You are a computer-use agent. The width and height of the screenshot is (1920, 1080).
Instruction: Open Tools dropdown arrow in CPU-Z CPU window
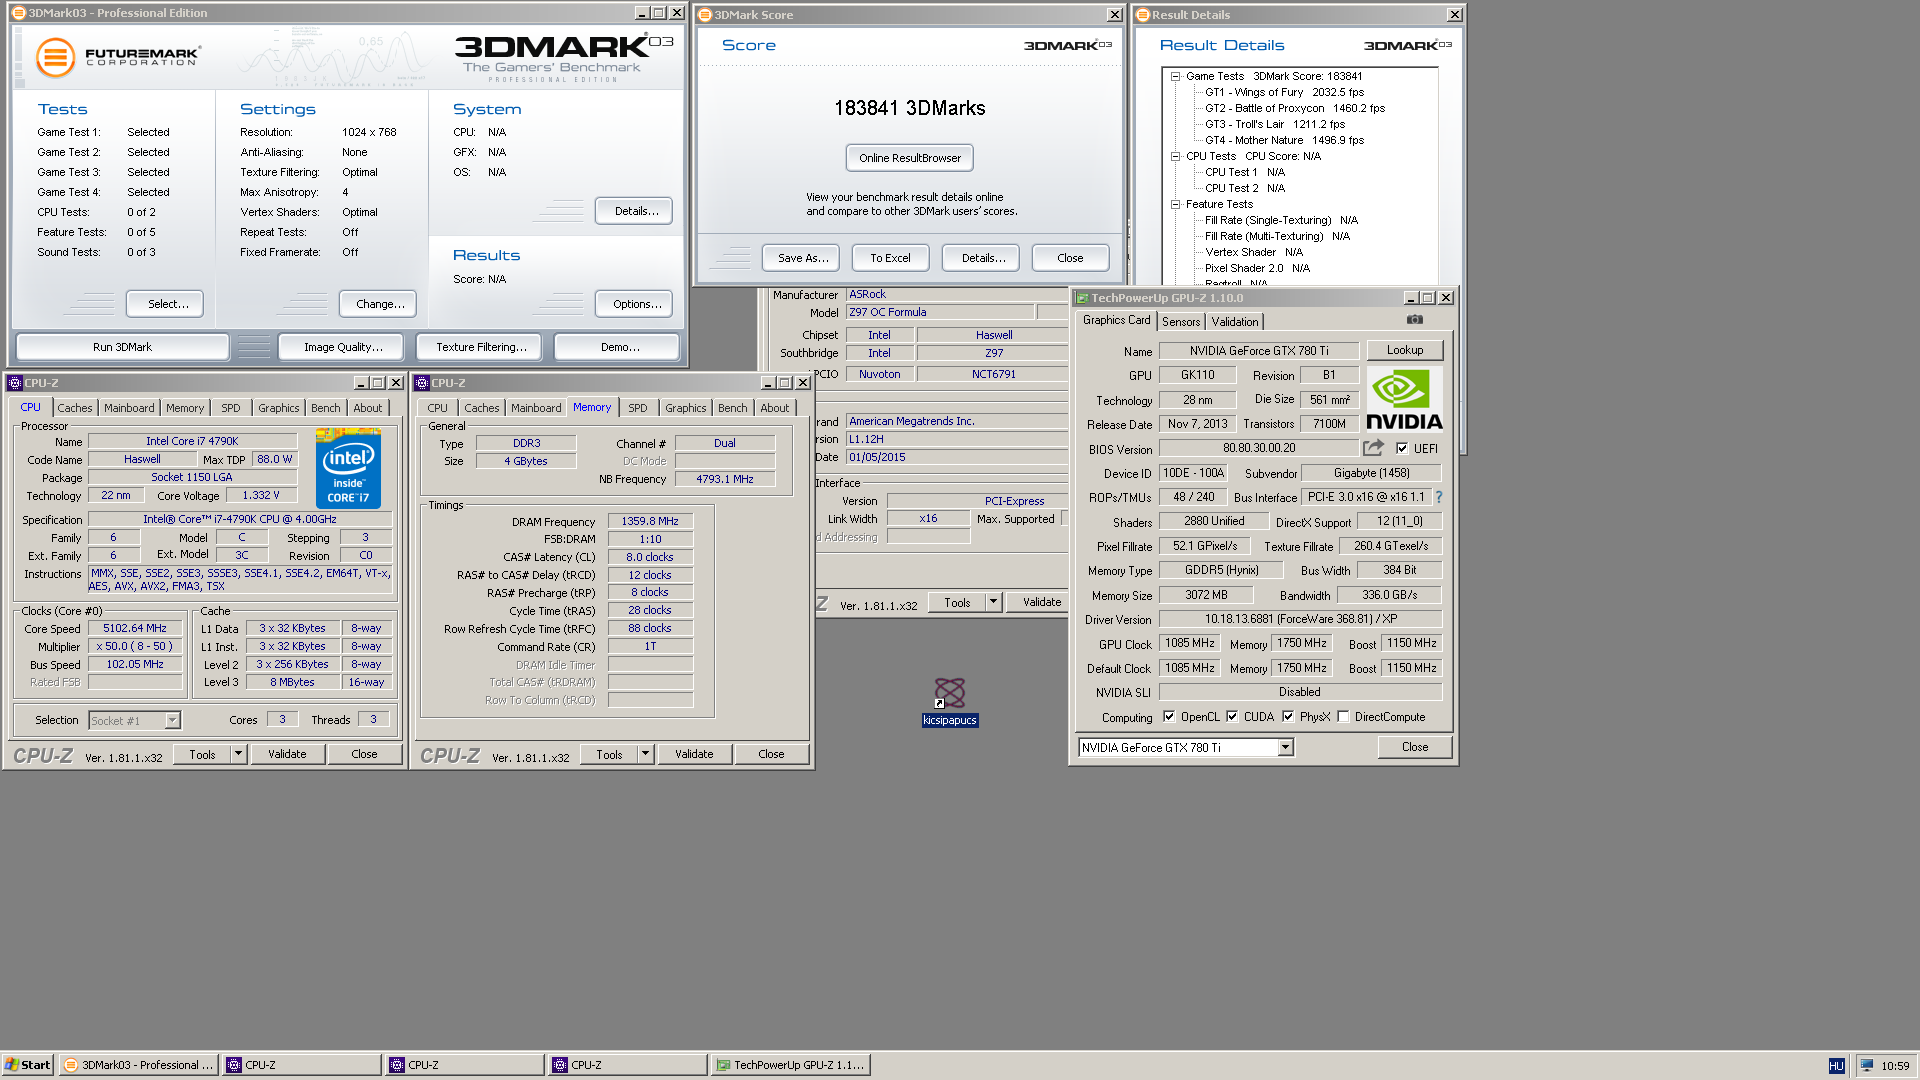point(239,754)
